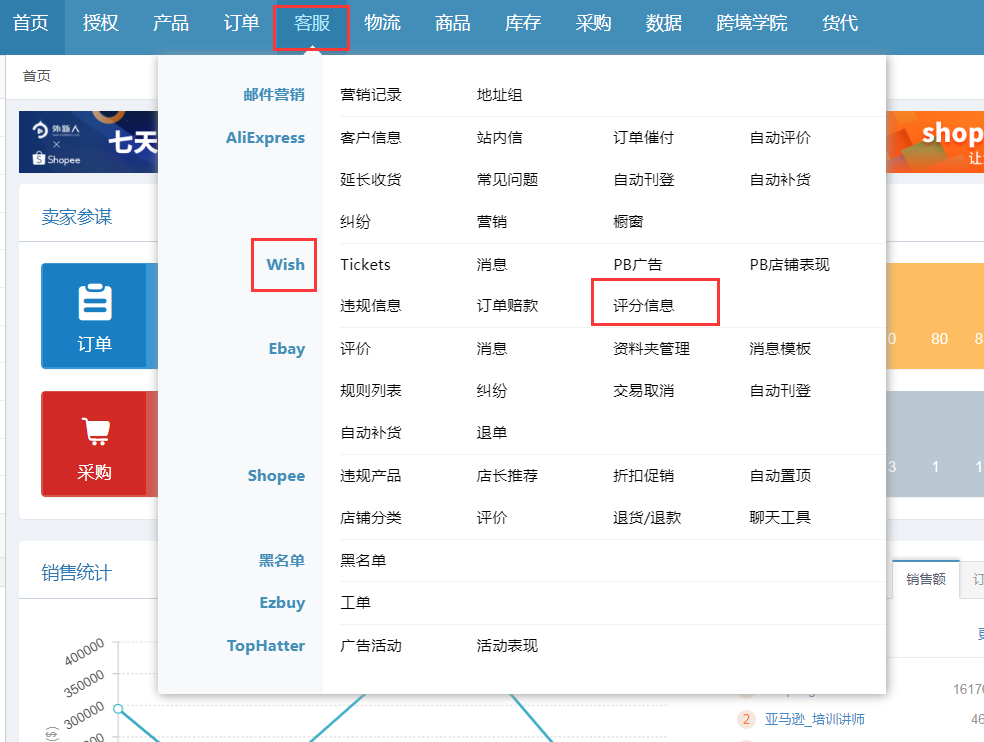Screen dimensions: 984x742
Task: Open Wish Tickets
Action: [365, 264]
